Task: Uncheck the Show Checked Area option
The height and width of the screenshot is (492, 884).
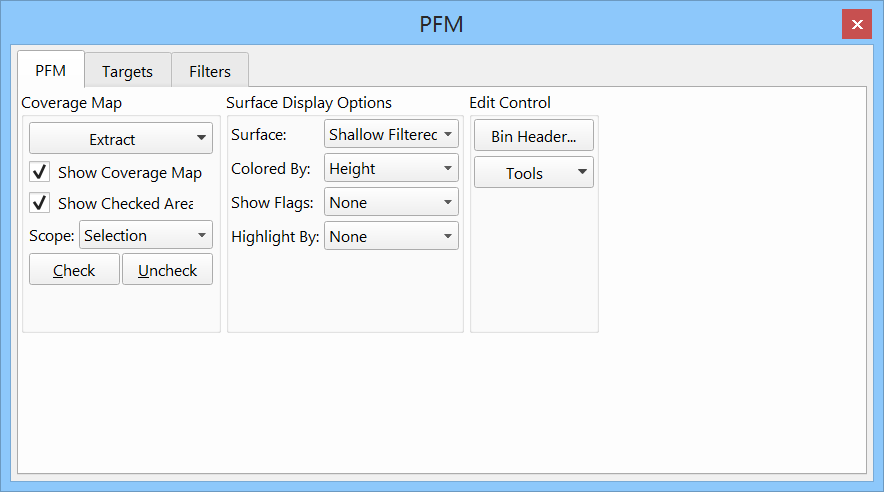Action: (41, 203)
